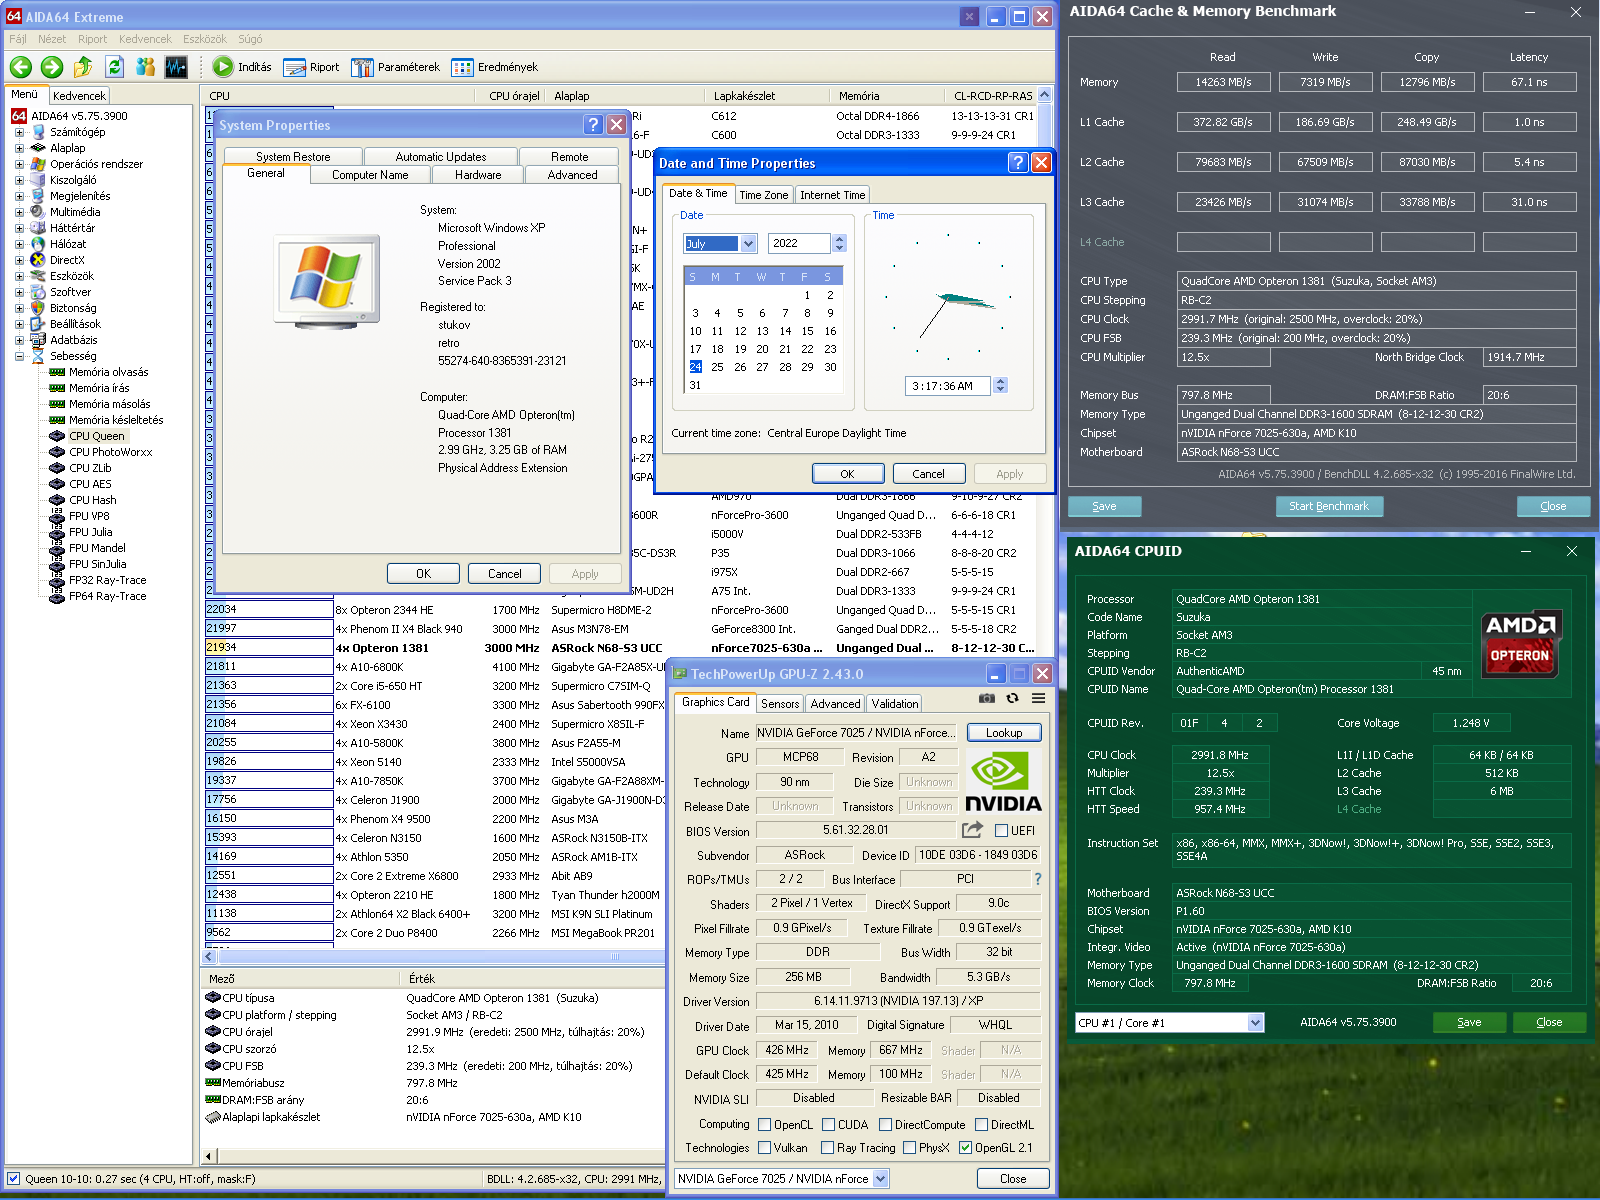
Task: Toggle the OpenCL checkbox in GPU-Z
Action: tap(765, 1125)
